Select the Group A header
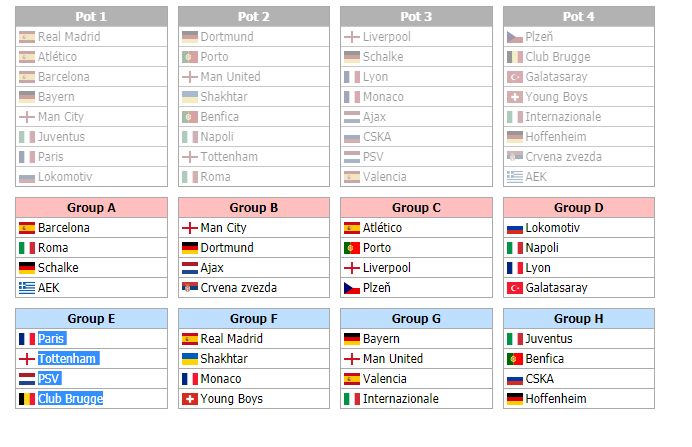The height and width of the screenshot is (447, 692). pos(91,207)
